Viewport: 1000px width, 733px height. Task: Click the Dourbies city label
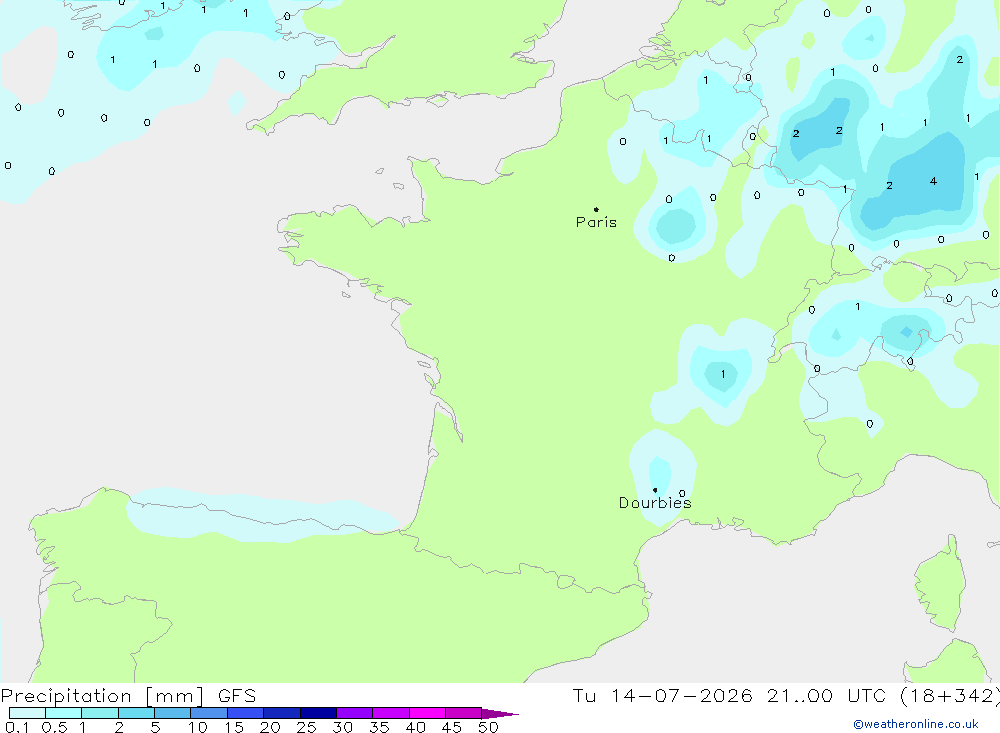(x=655, y=503)
